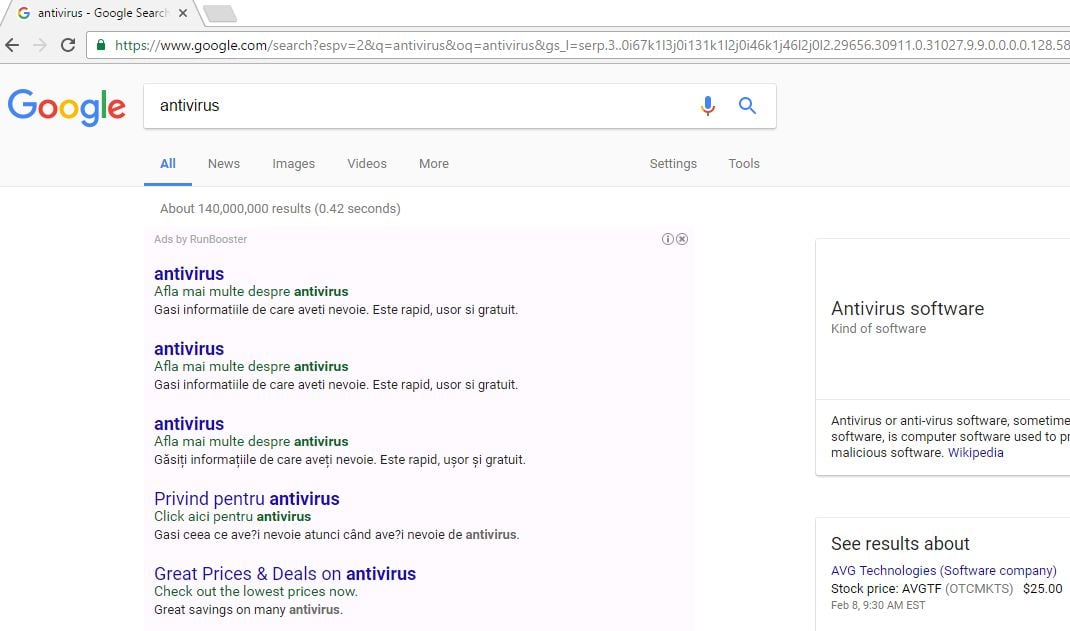This screenshot has width=1070, height=631.
Task: Open the second antivirus ad link
Action: point(189,349)
